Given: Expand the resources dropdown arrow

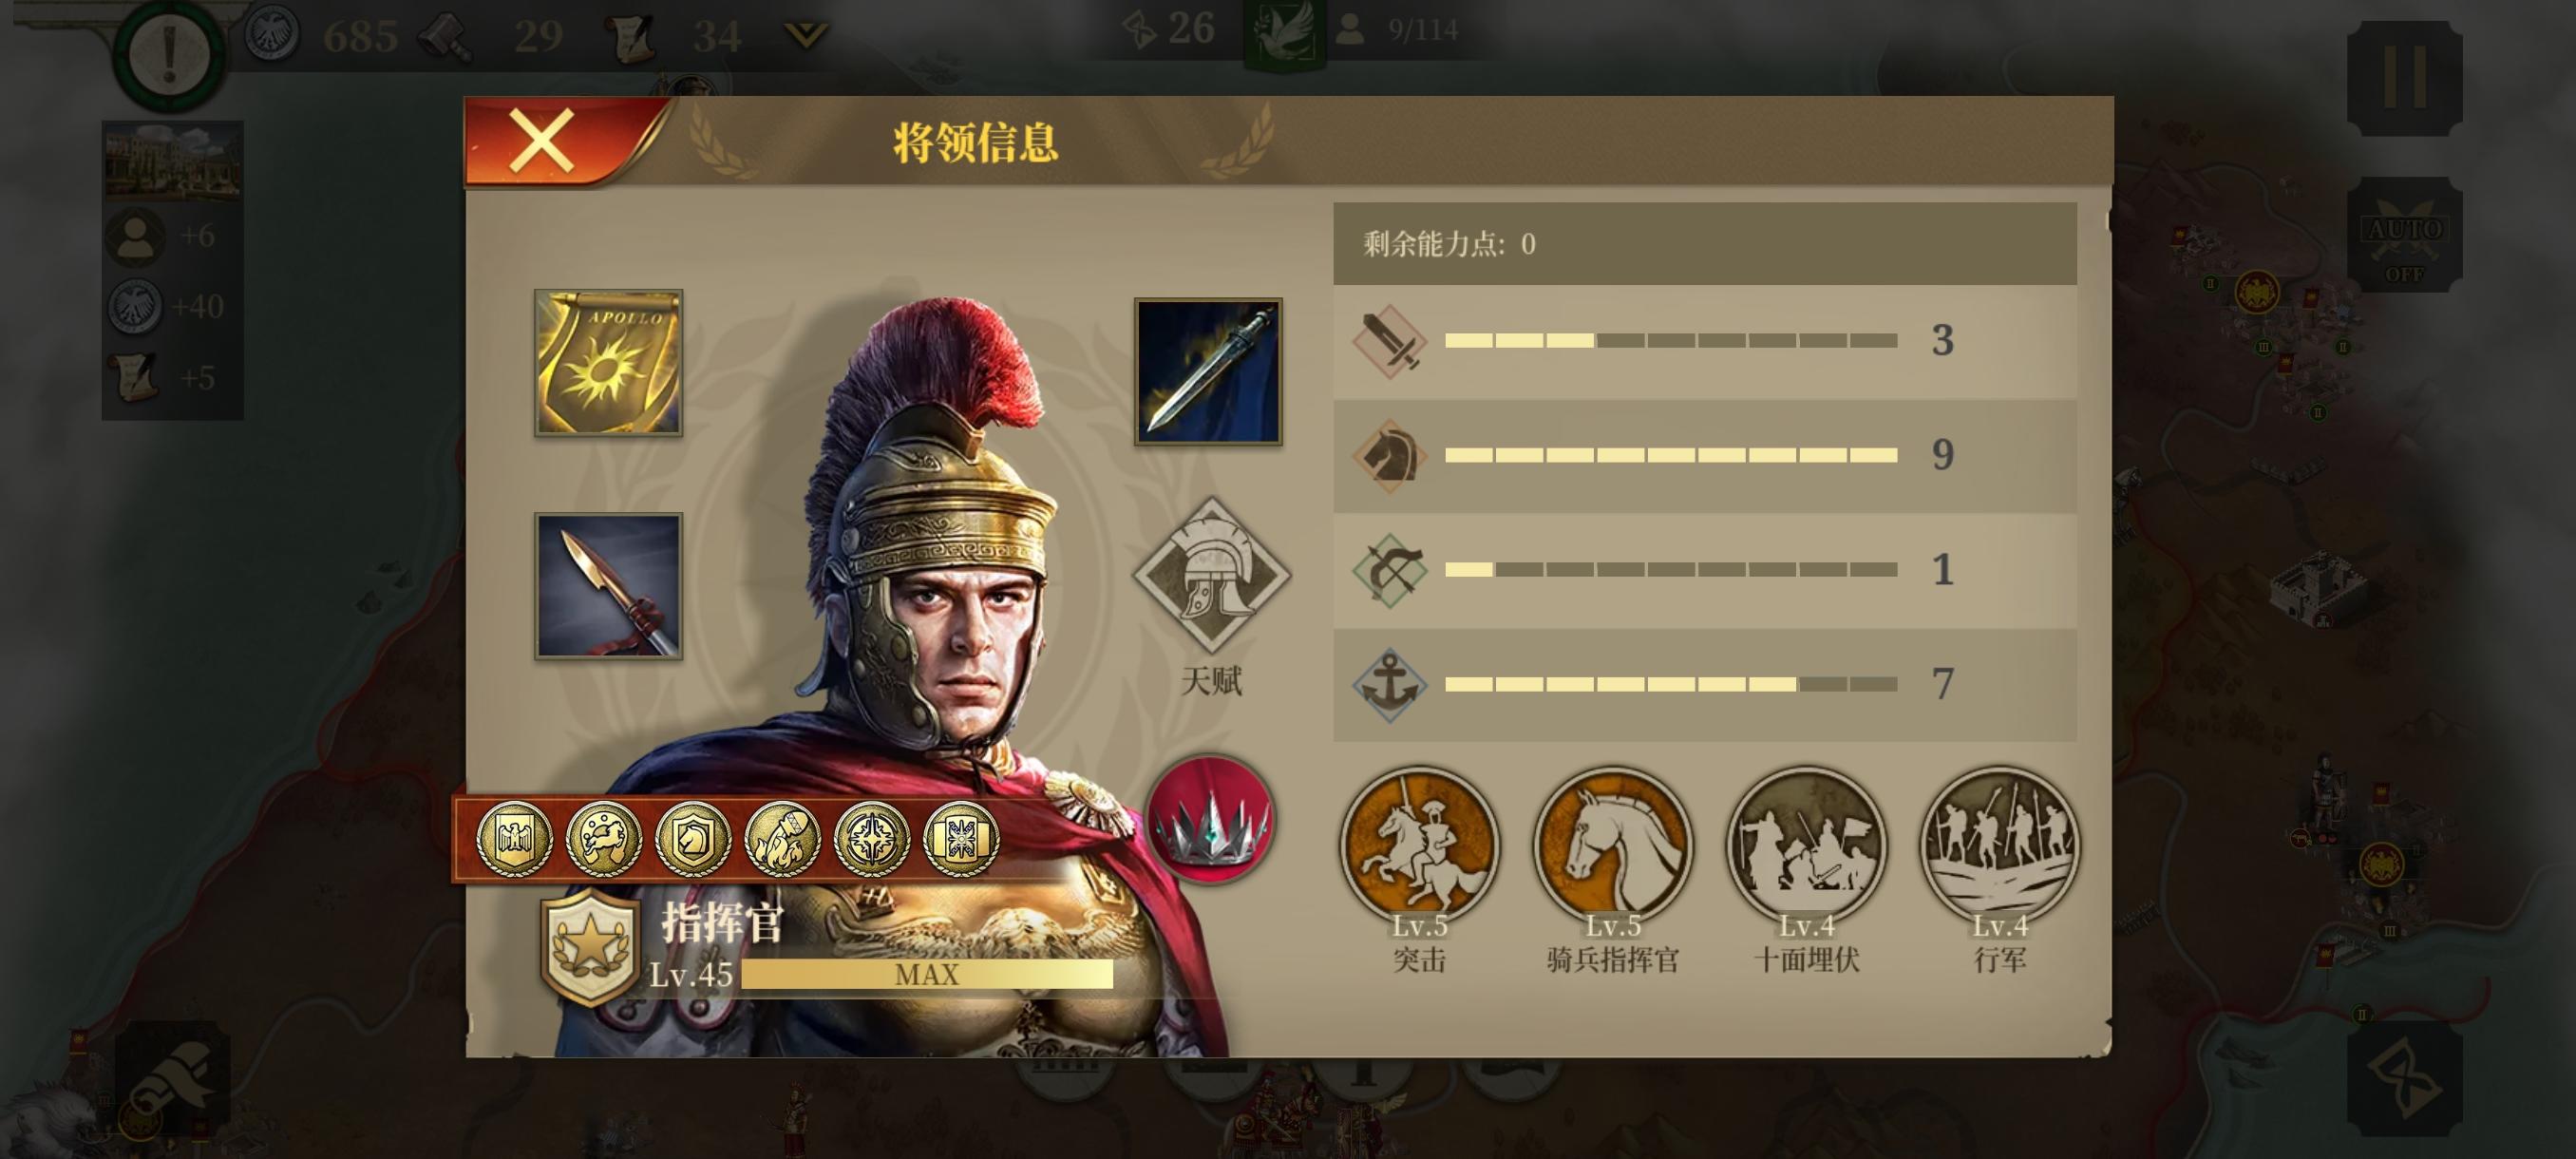Looking at the screenshot, I should pyautogui.click(x=806, y=37).
